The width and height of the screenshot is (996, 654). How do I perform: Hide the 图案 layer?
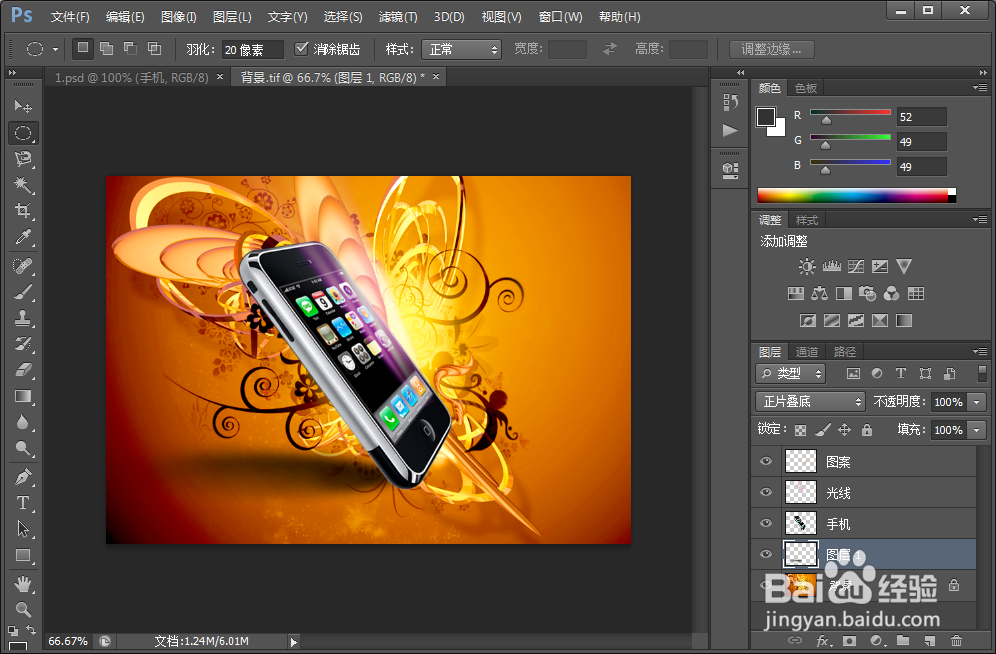[x=765, y=461]
